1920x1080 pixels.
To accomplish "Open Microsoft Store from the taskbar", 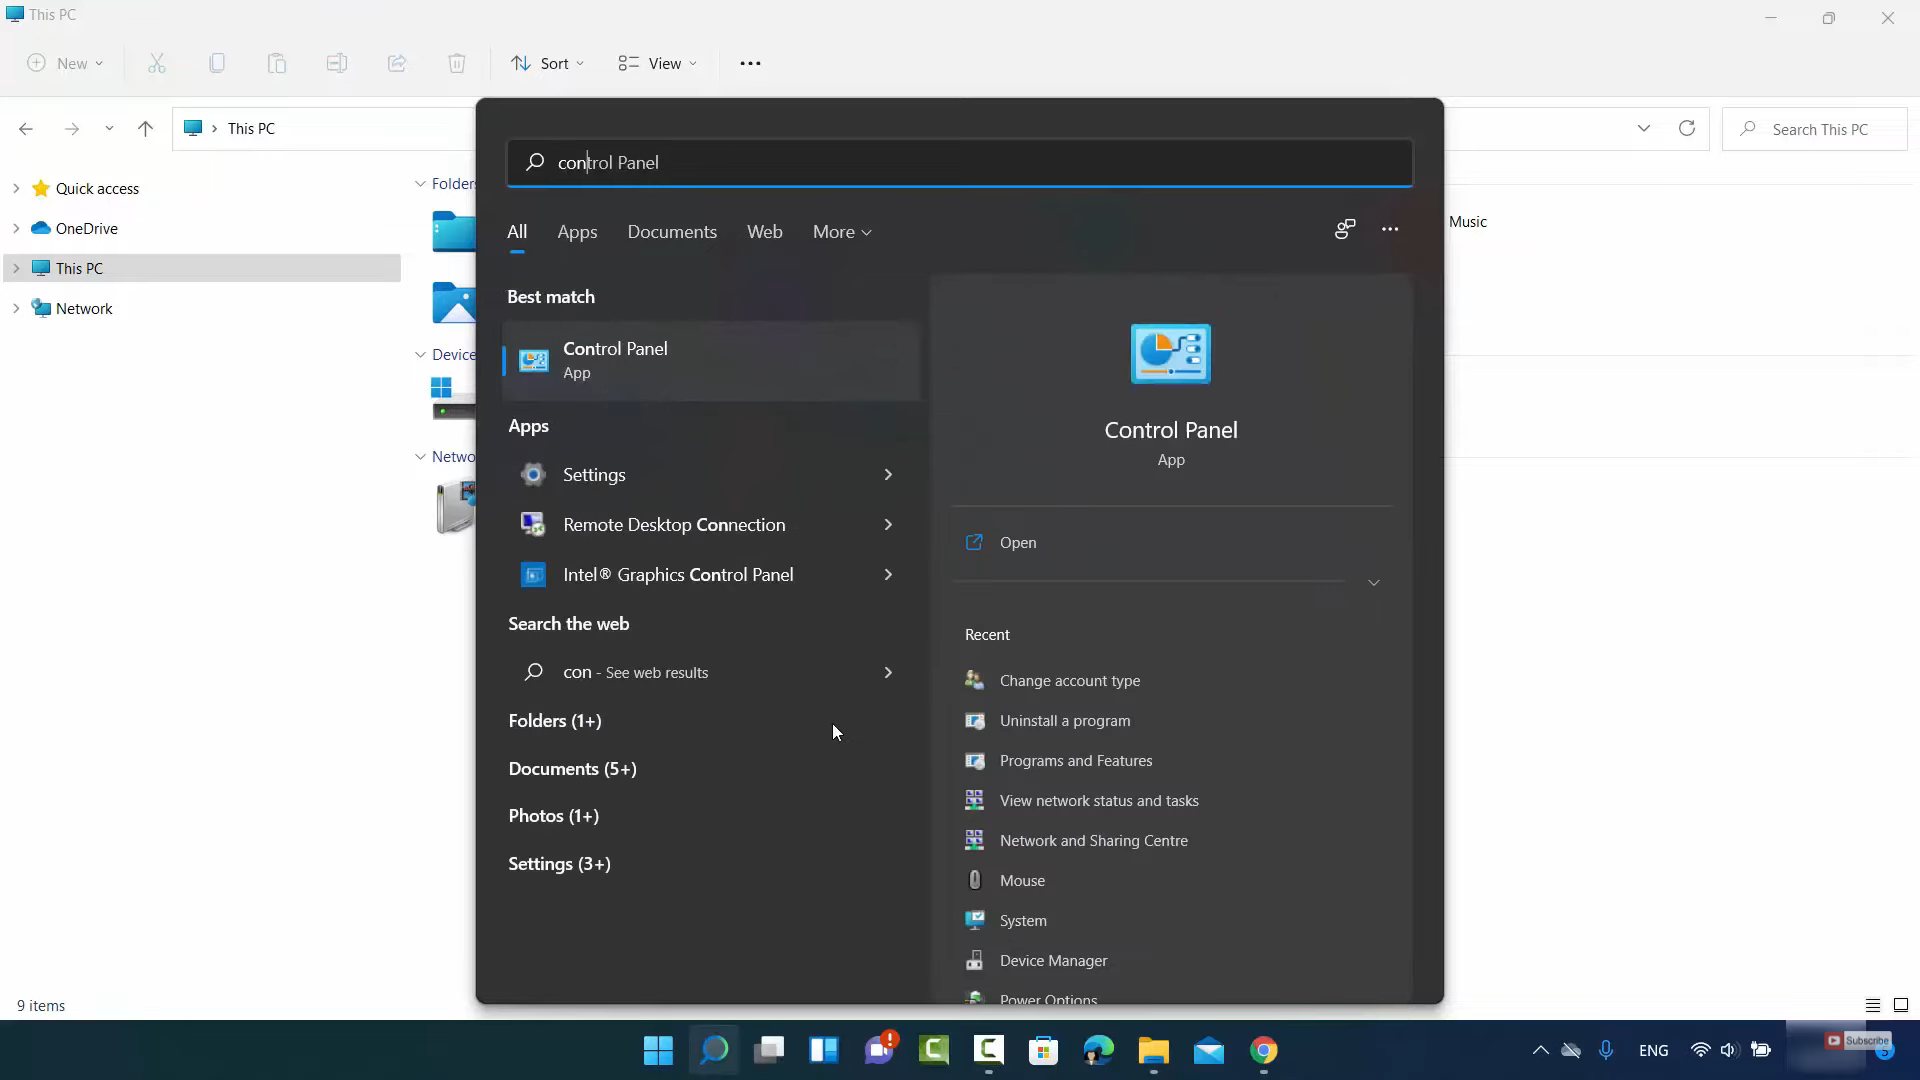I will pos(1043,1050).
